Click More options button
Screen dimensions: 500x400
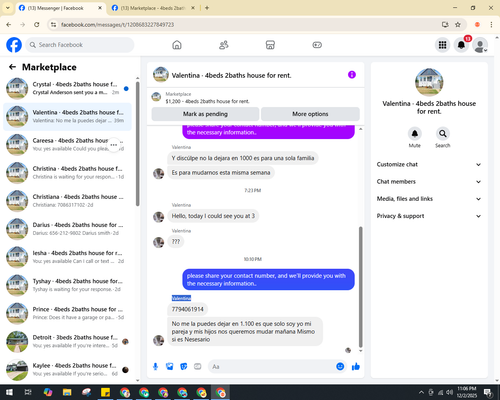310,114
